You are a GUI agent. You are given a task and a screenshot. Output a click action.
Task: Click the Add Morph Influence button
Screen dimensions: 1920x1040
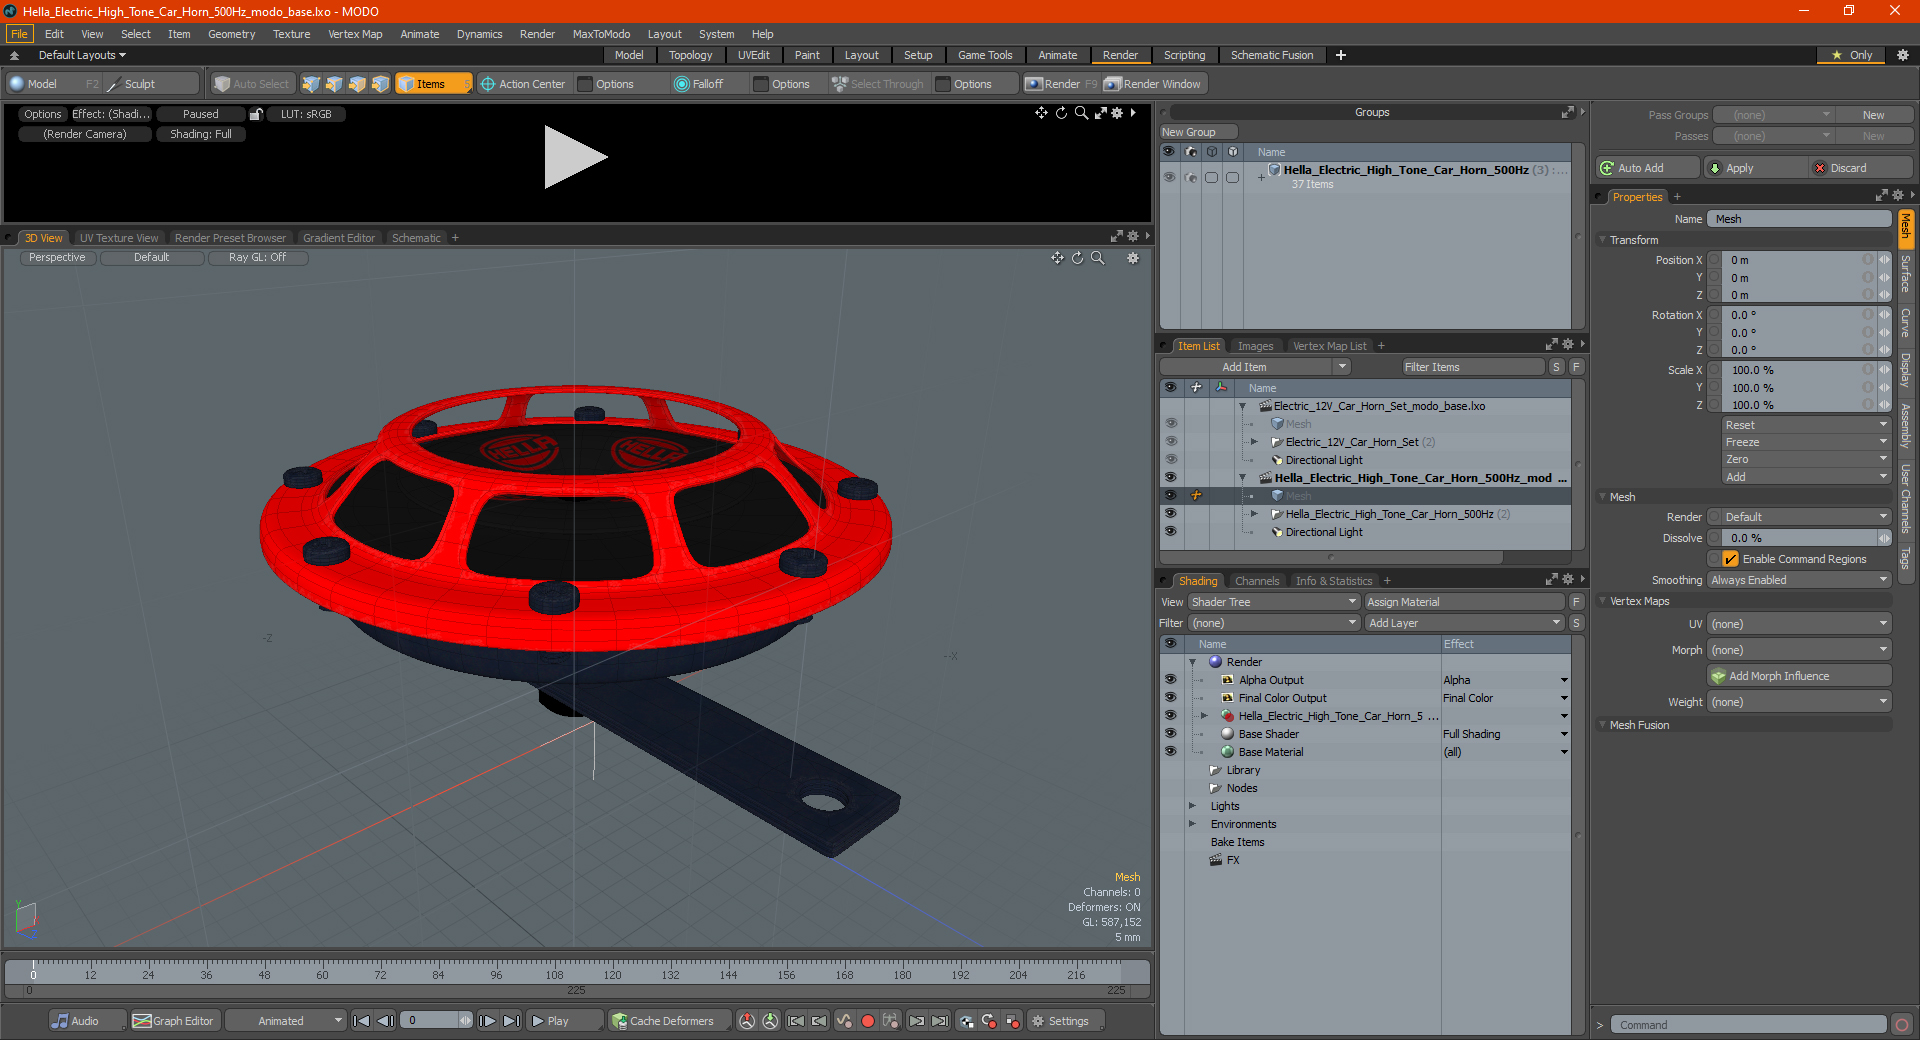point(1799,676)
